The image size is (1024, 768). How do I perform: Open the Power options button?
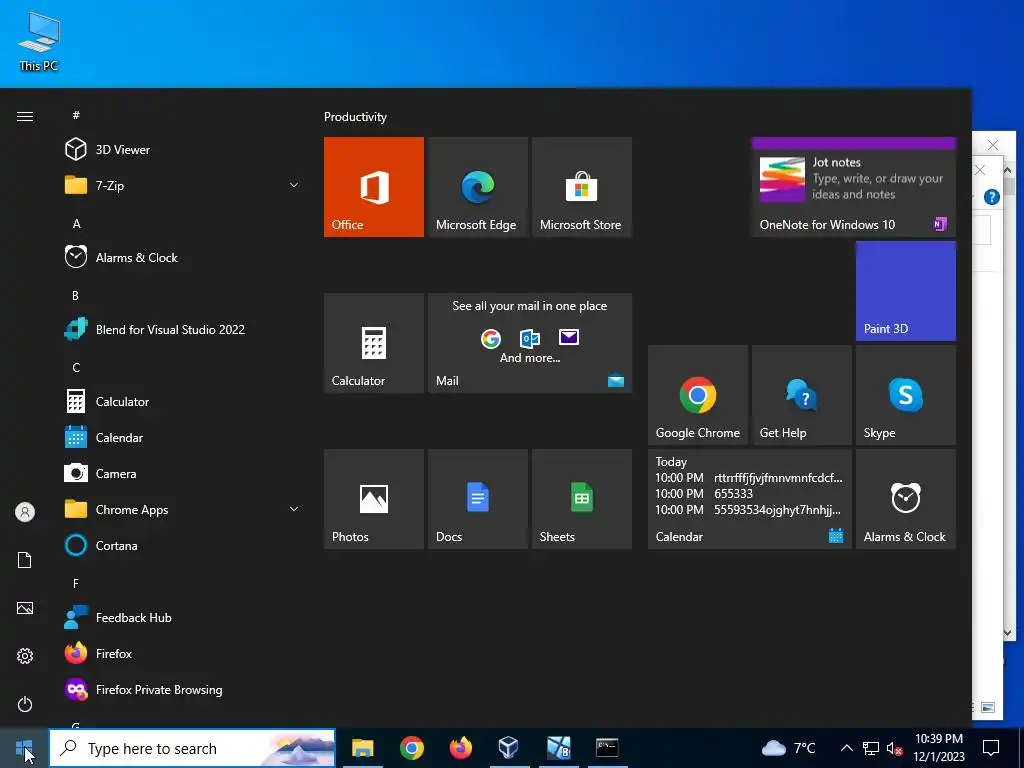click(25, 704)
